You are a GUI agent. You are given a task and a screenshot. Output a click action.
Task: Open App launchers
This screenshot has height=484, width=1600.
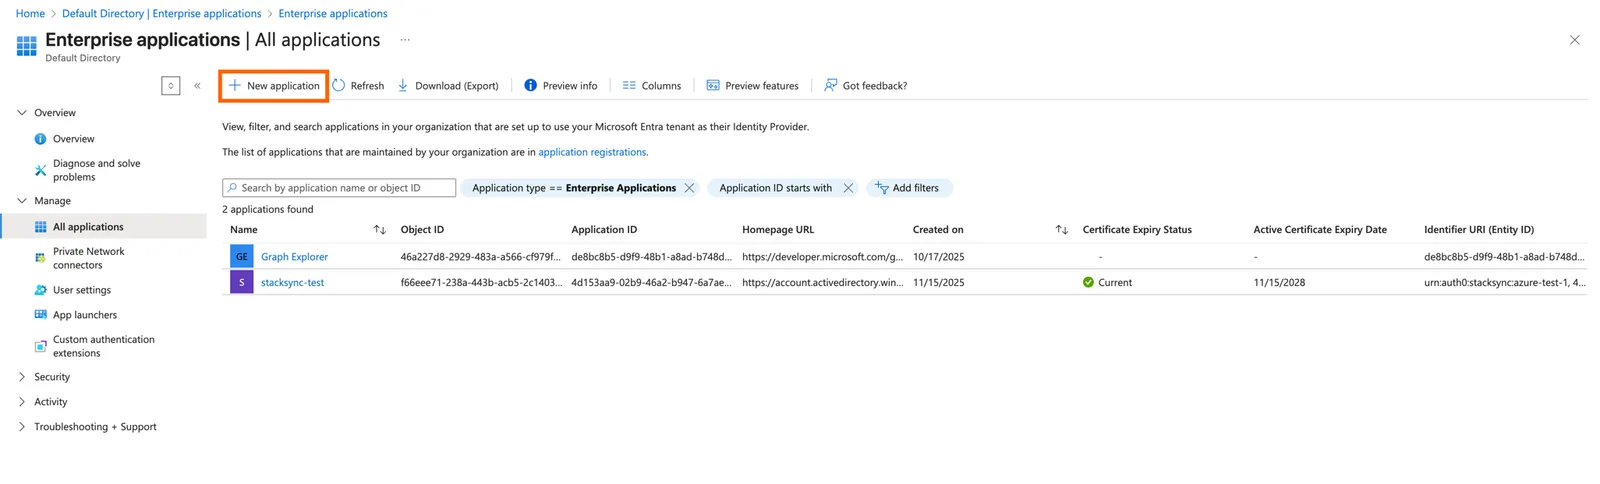(85, 315)
